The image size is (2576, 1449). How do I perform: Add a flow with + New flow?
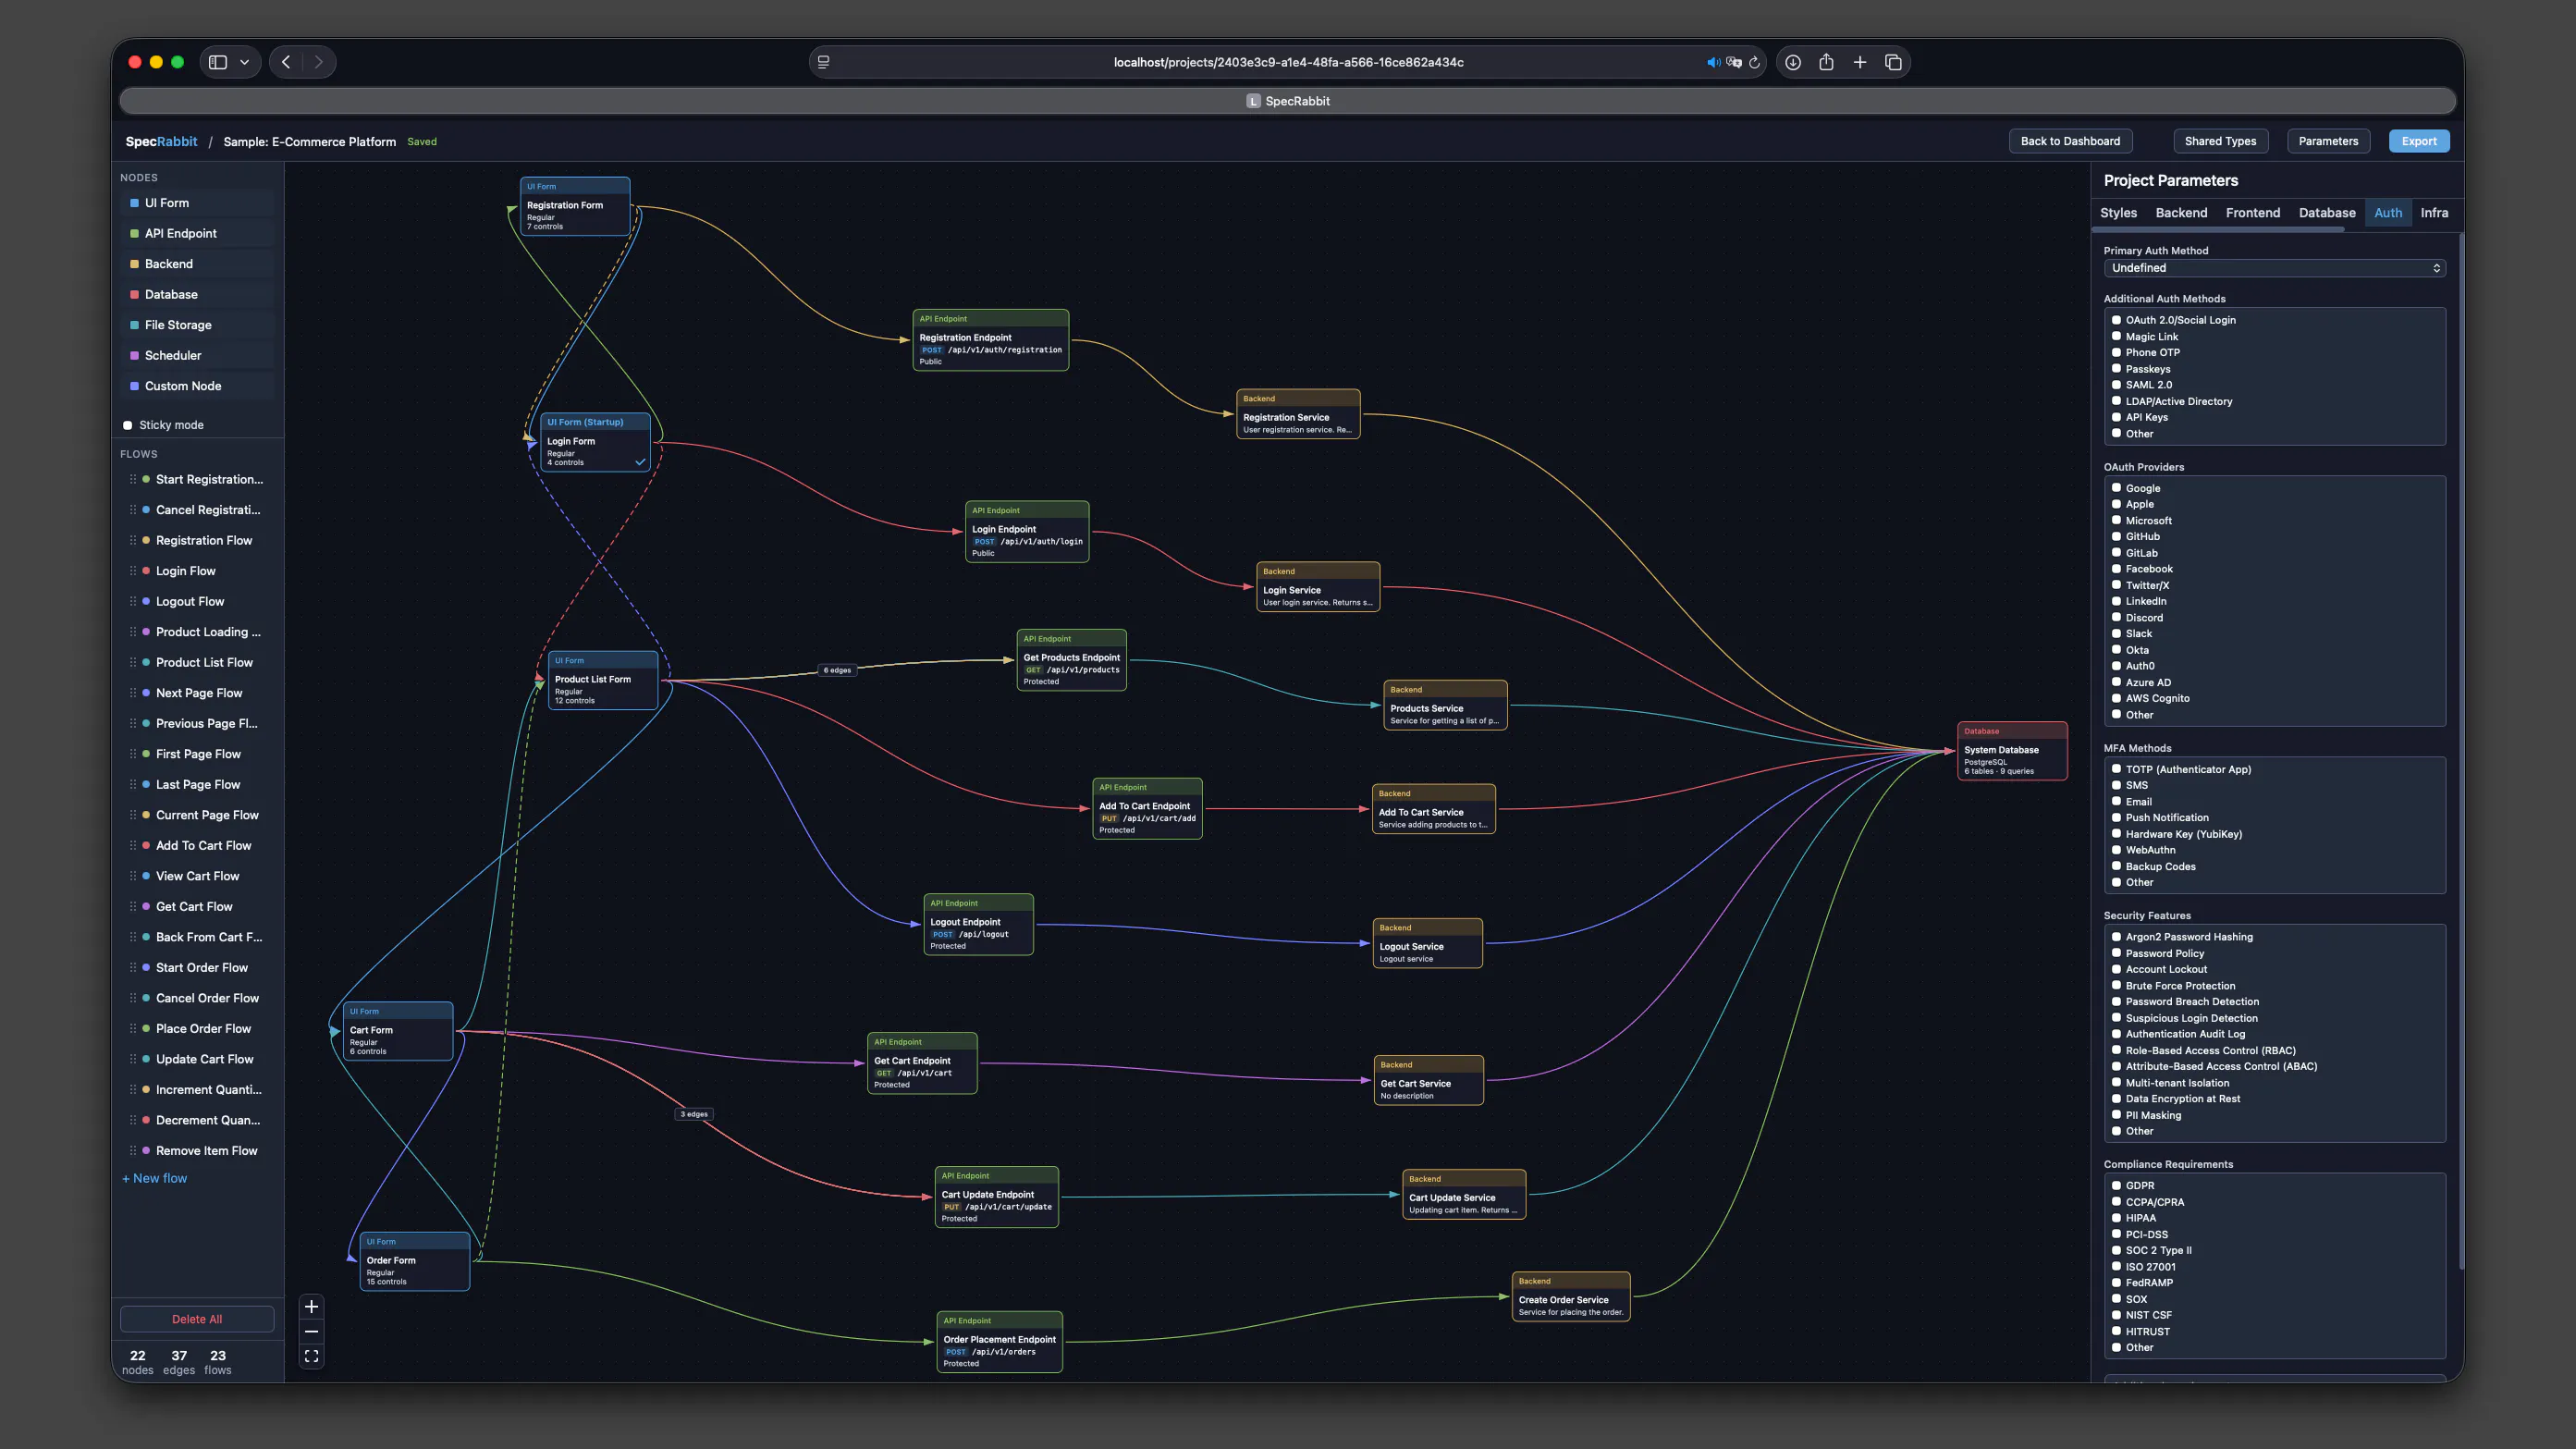click(x=154, y=1178)
